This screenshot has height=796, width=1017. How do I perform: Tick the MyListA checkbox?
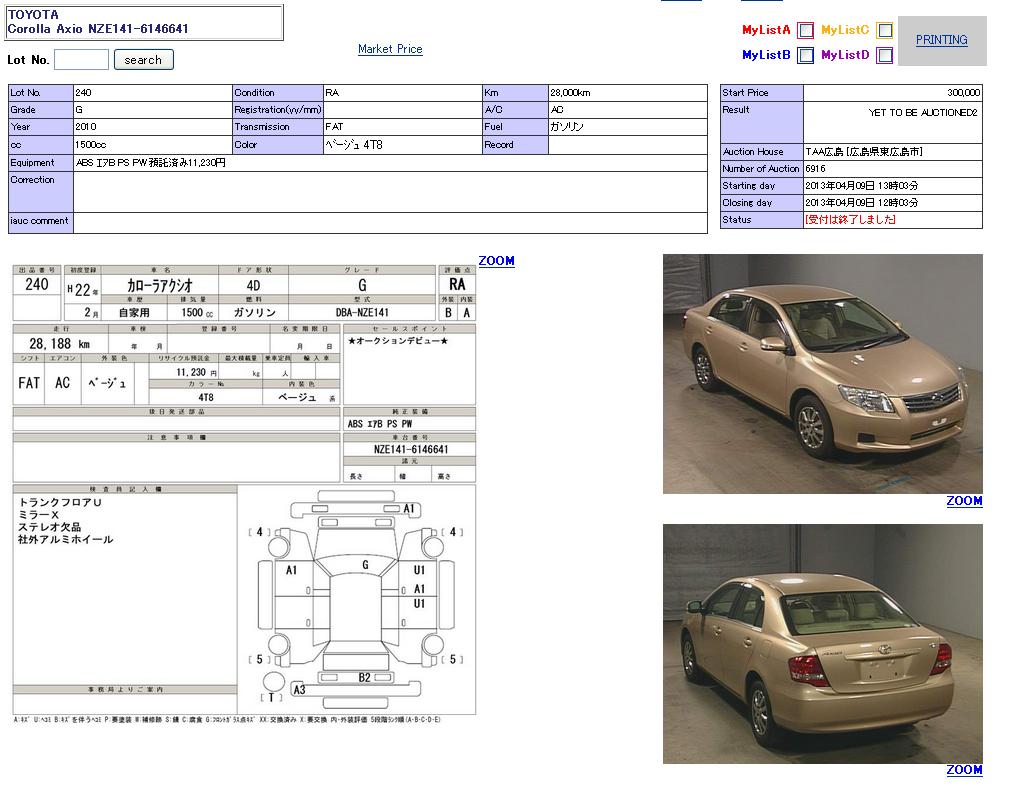805,31
